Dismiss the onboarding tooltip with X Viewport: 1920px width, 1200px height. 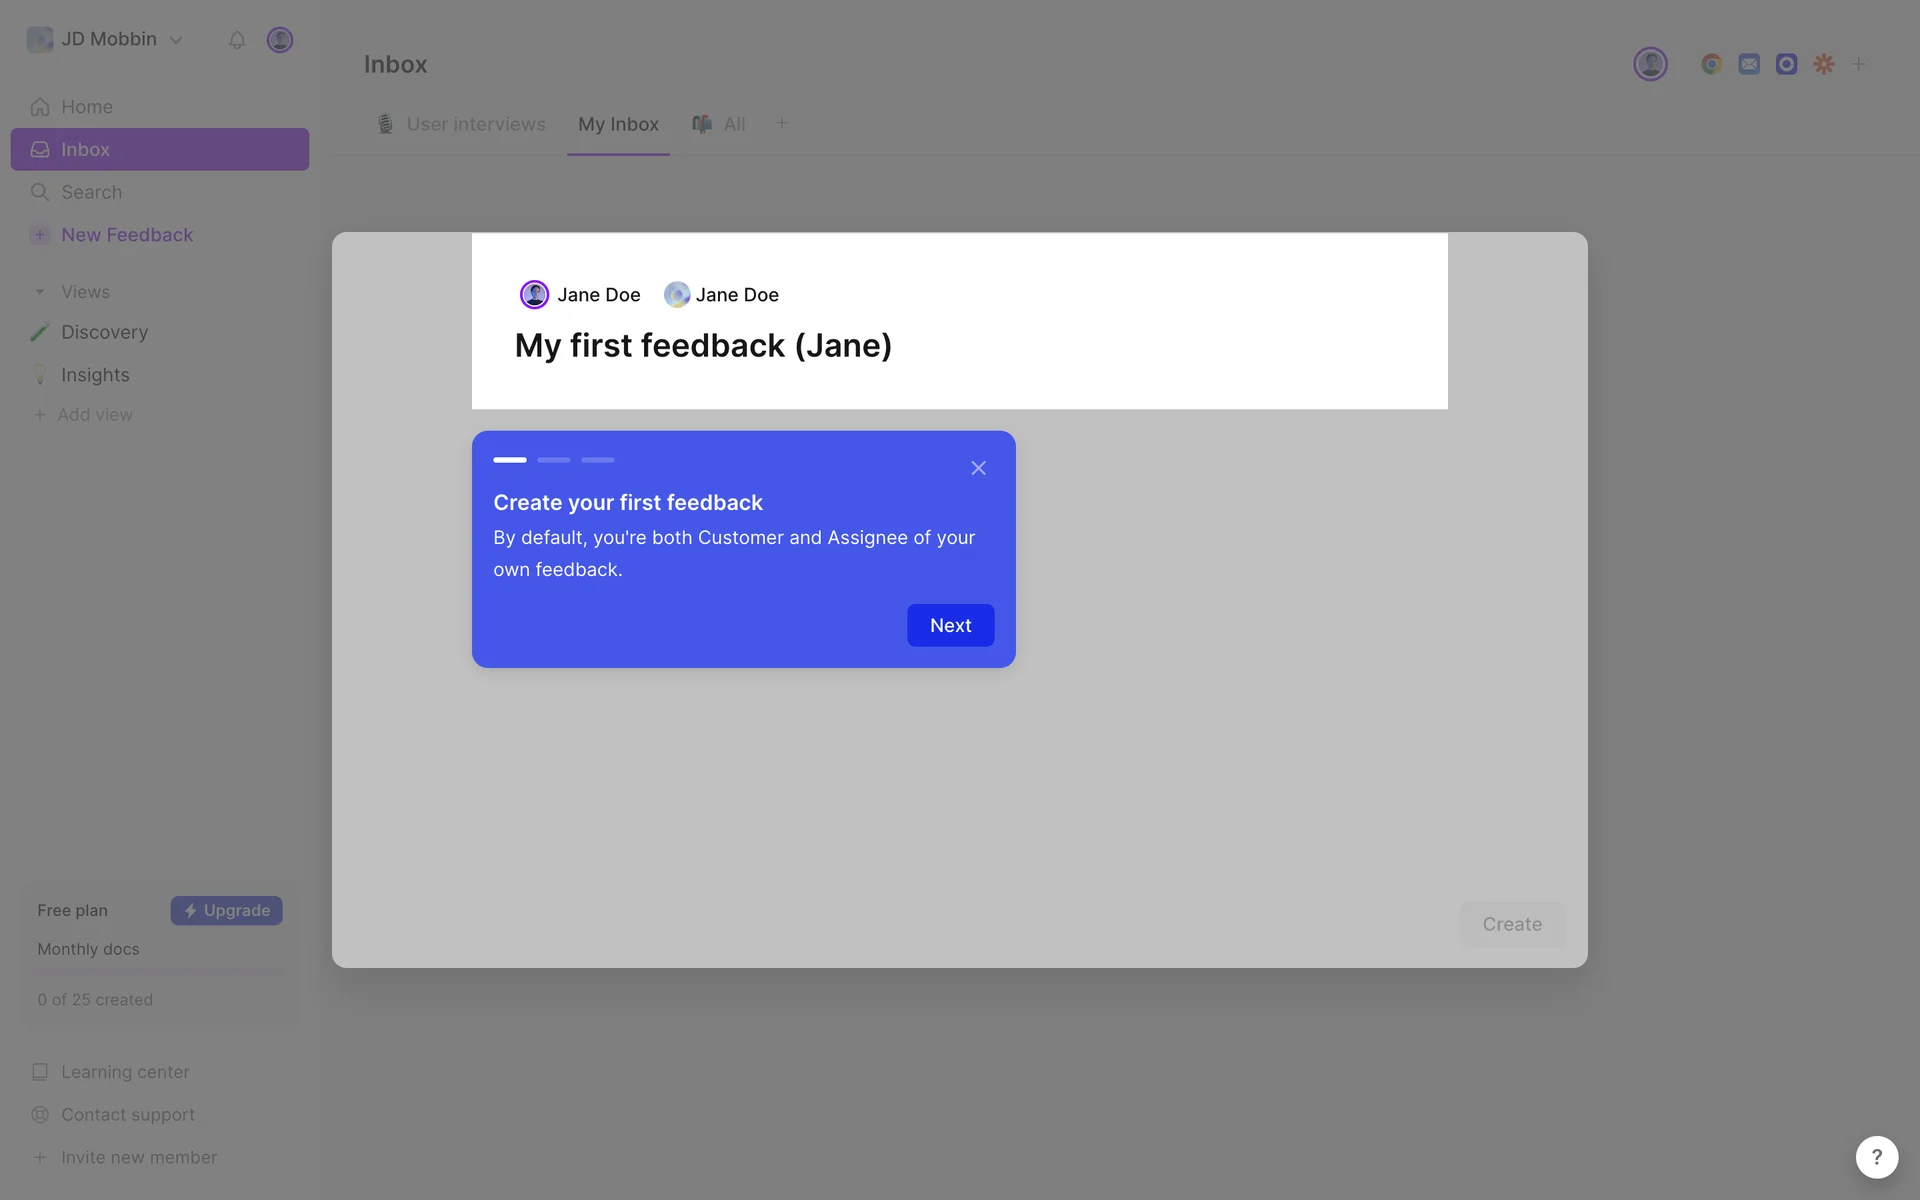point(978,468)
